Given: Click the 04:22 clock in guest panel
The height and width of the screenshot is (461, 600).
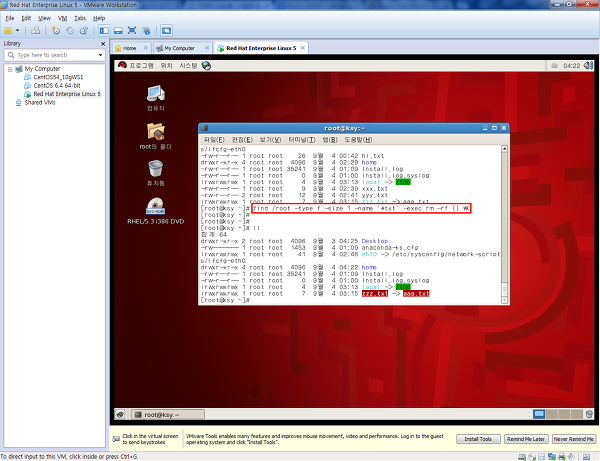Looking at the screenshot, I should coord(572,66).
